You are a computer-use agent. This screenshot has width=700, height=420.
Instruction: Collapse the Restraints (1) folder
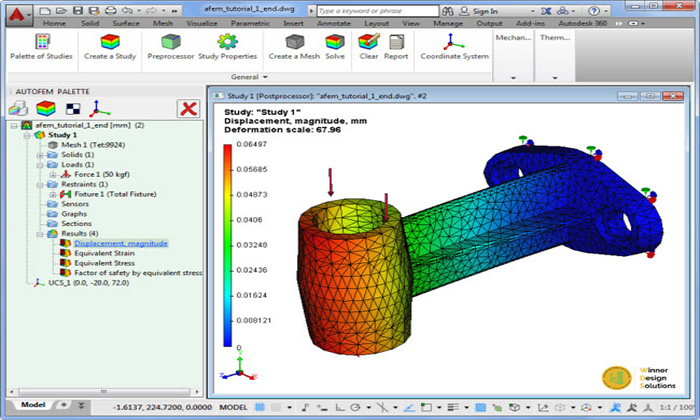tap(40, 184)
